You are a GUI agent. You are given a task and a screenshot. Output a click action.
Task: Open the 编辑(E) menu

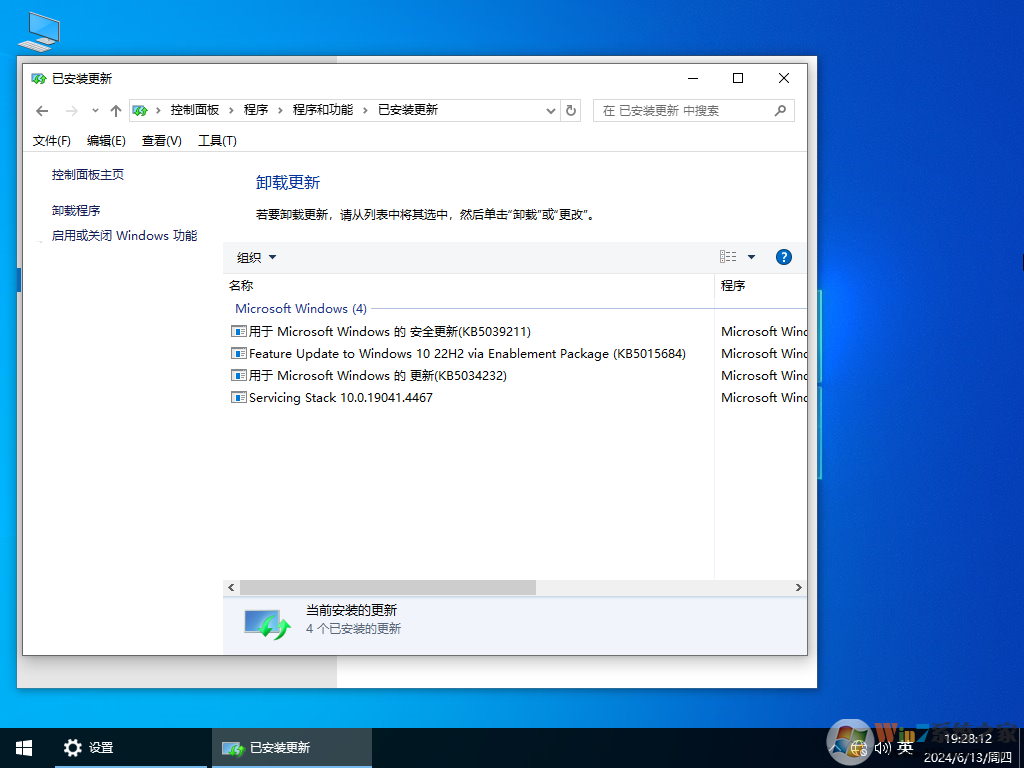point(106,140)
